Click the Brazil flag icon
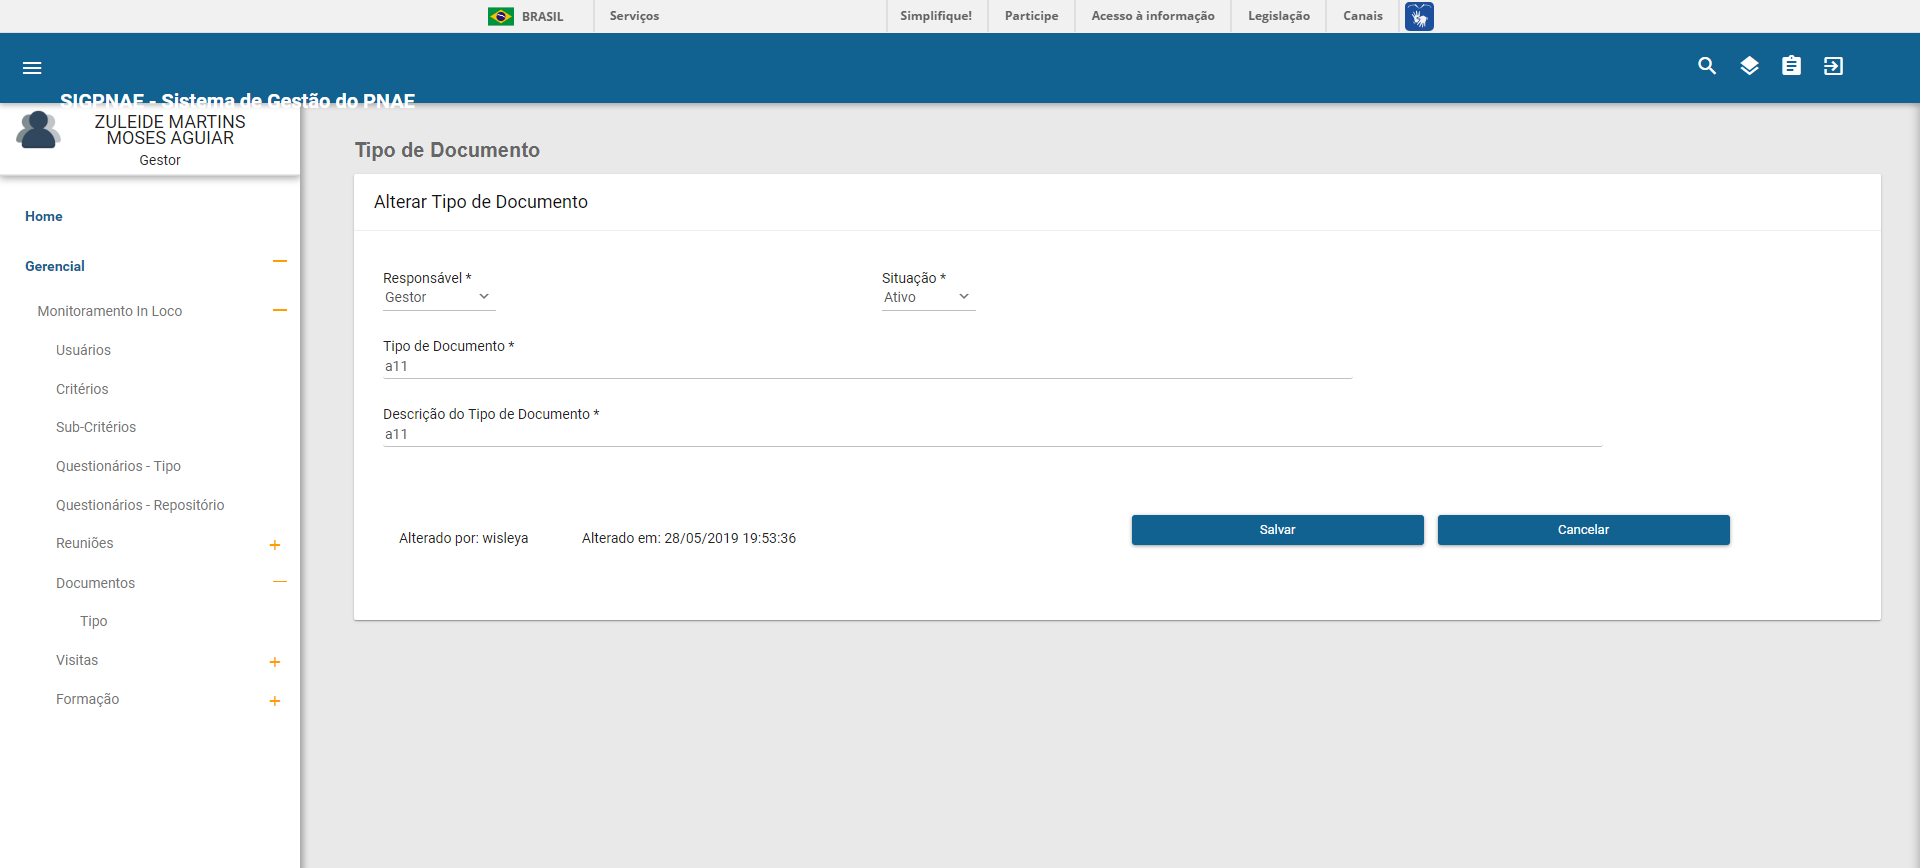Viewport: 1920px width, 868px height. click(x=501, y=16)
